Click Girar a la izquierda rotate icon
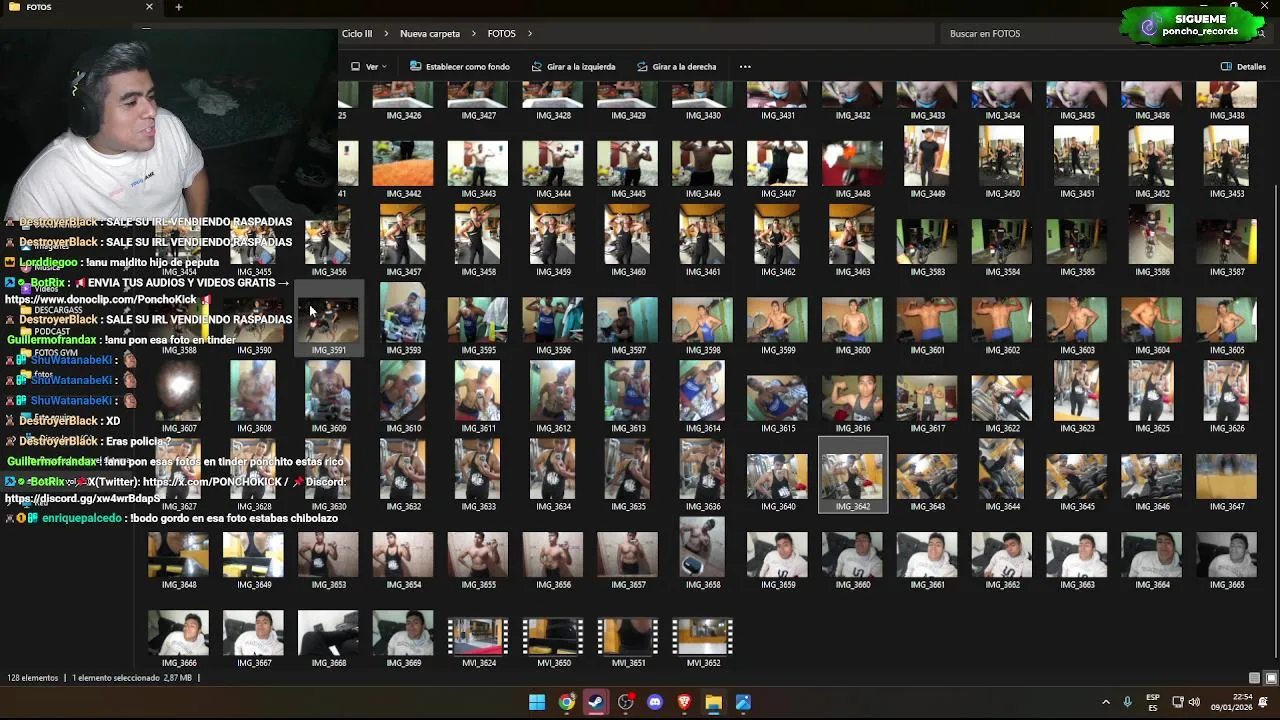The height and width of the screenshot is (720, 1280). (x=537, y=67)
